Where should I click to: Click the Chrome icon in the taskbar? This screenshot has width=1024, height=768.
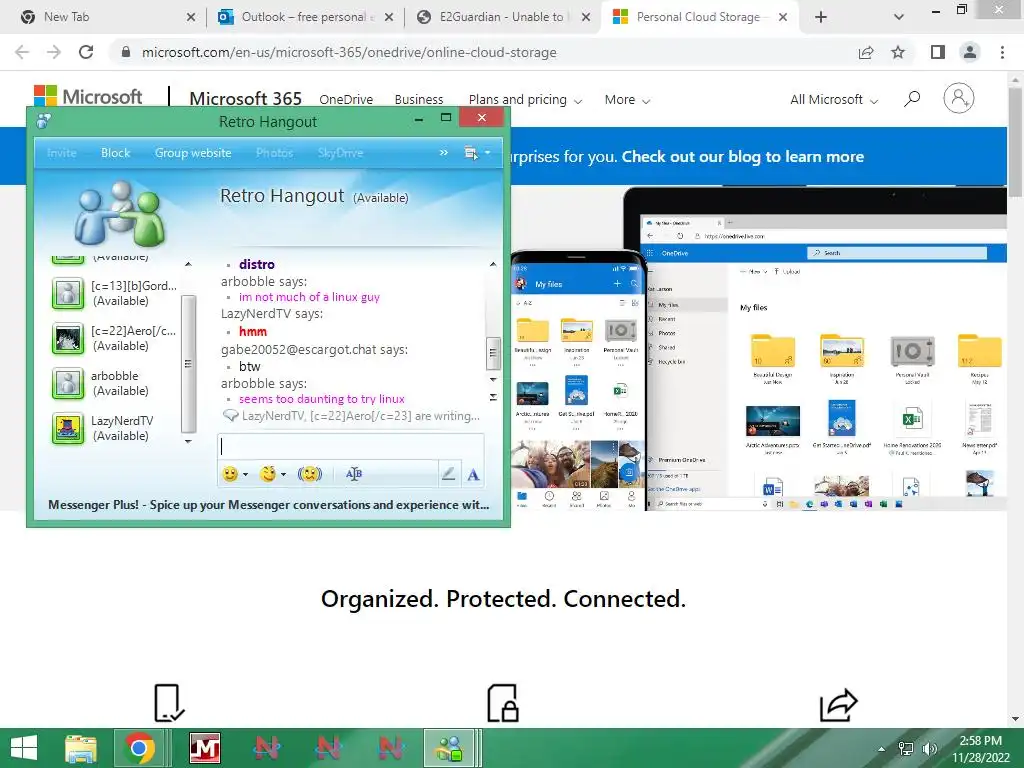[x=138, y=748]
